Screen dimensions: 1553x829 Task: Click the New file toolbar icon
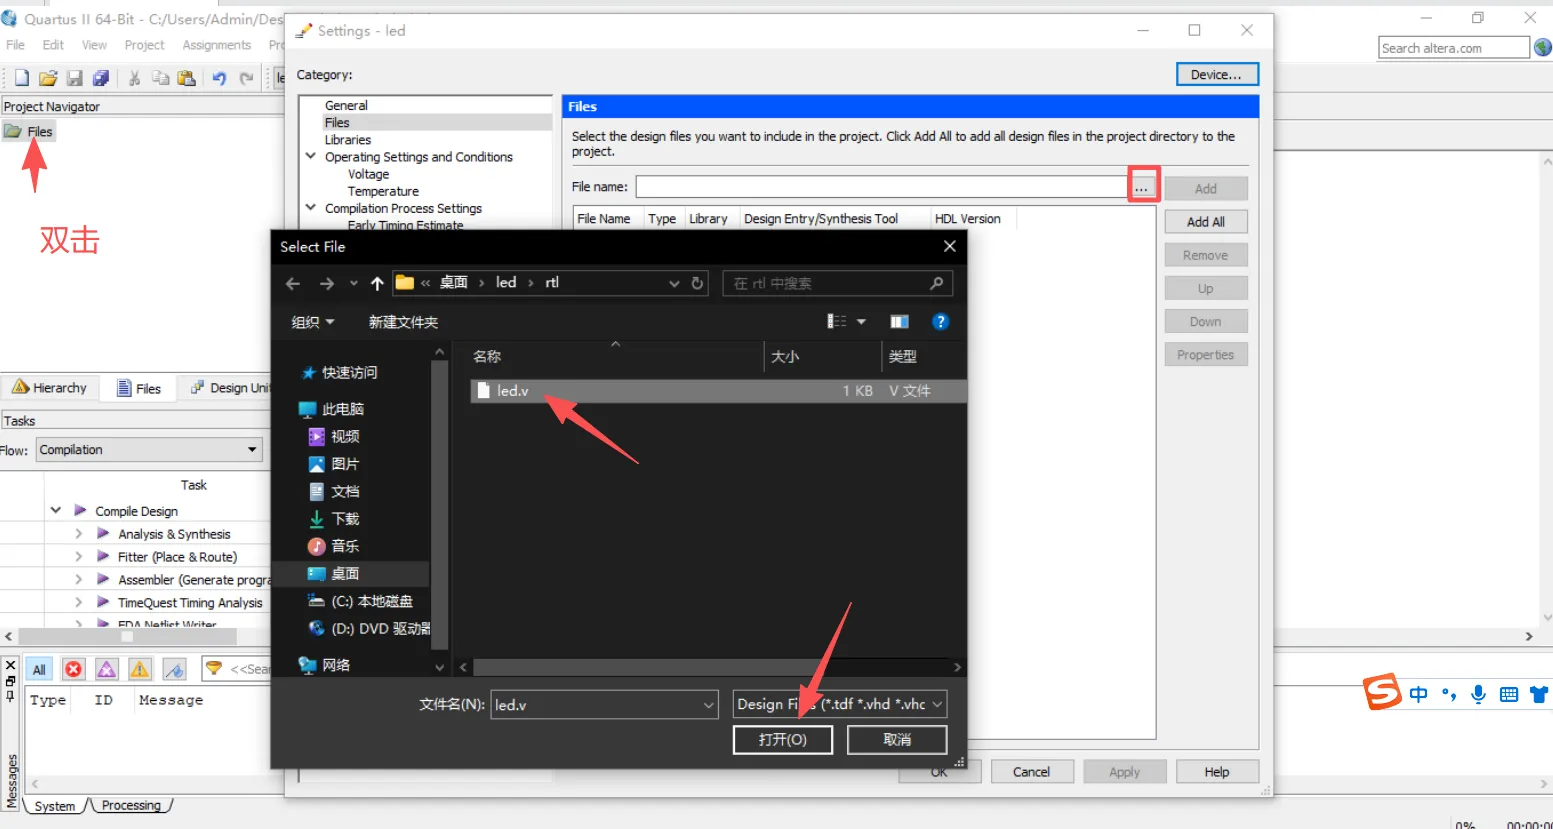(x=21, y=78)
